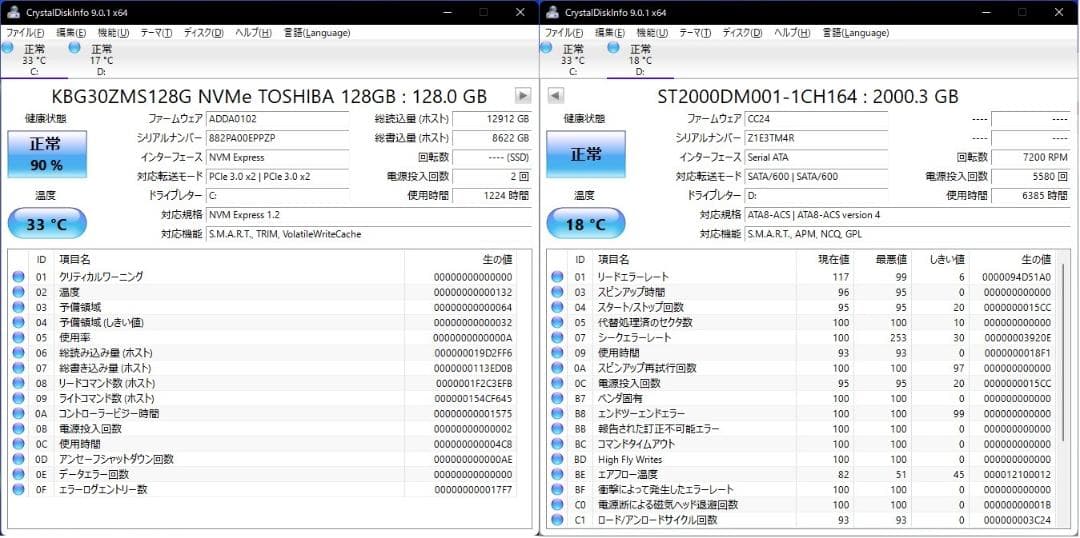Click serial number field 882PA00EPPZP

click(x=278, y=138)
